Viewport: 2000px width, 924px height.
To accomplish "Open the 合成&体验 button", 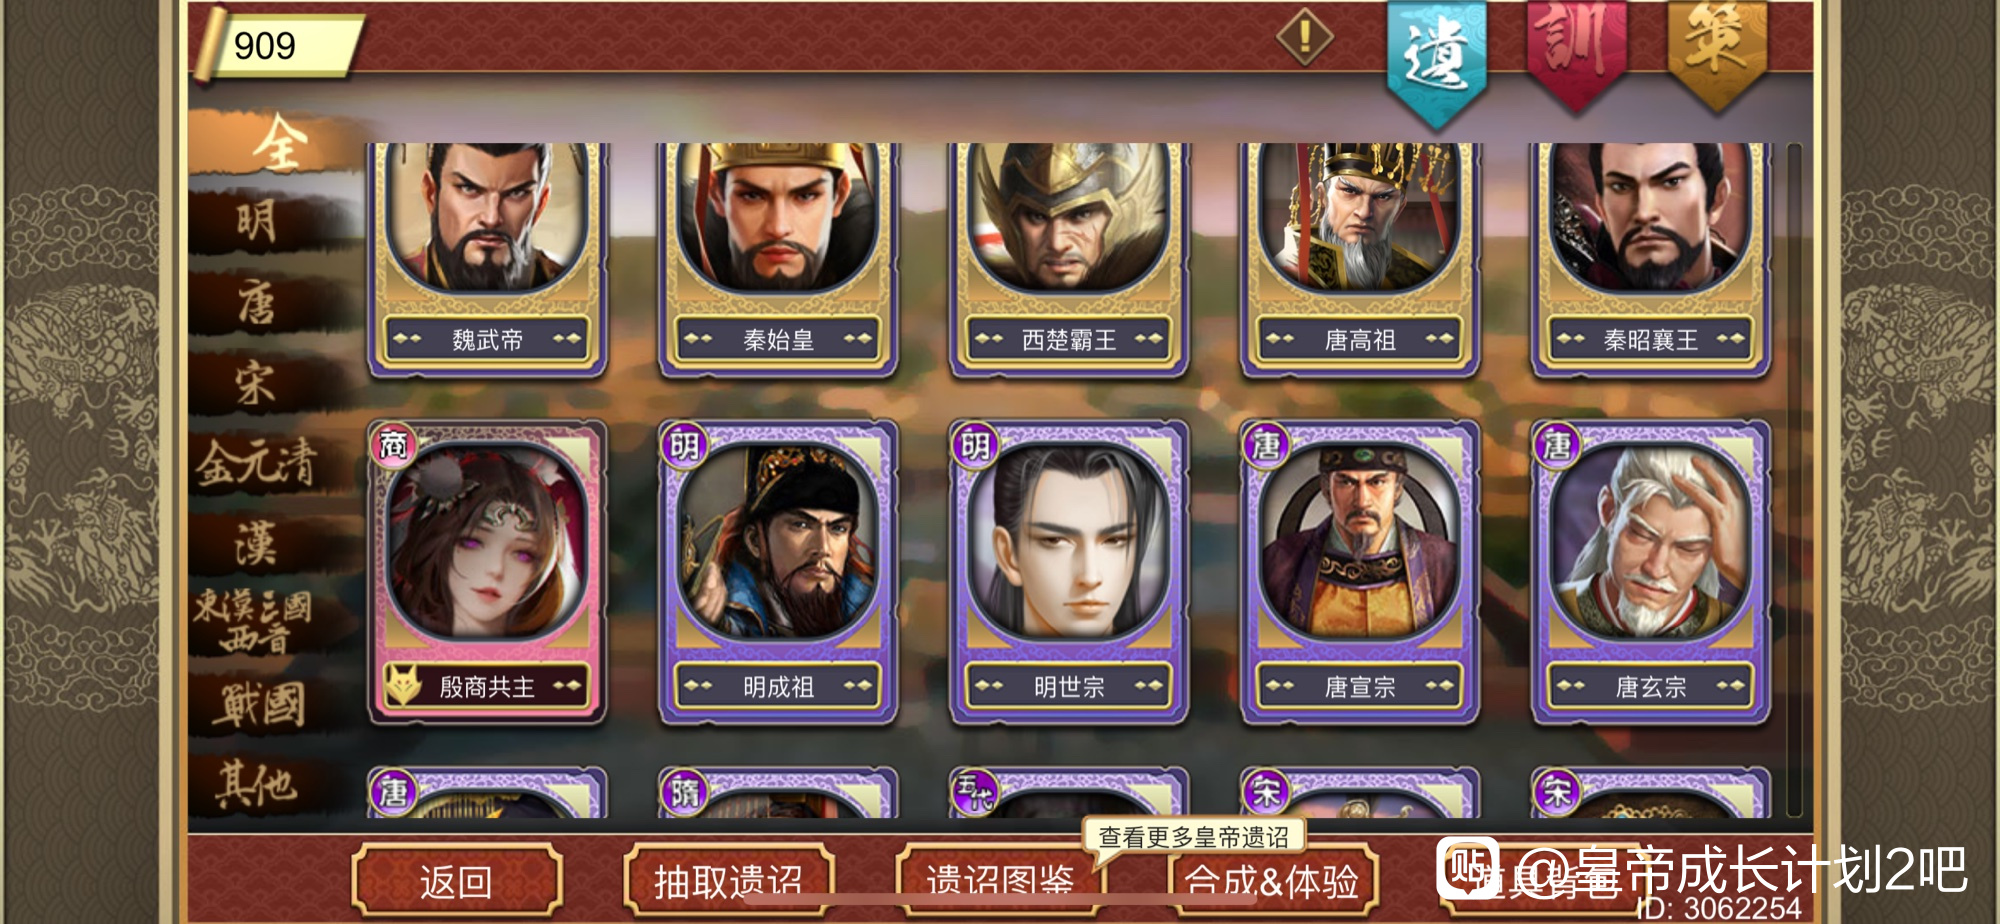I will pos(1272,881).
